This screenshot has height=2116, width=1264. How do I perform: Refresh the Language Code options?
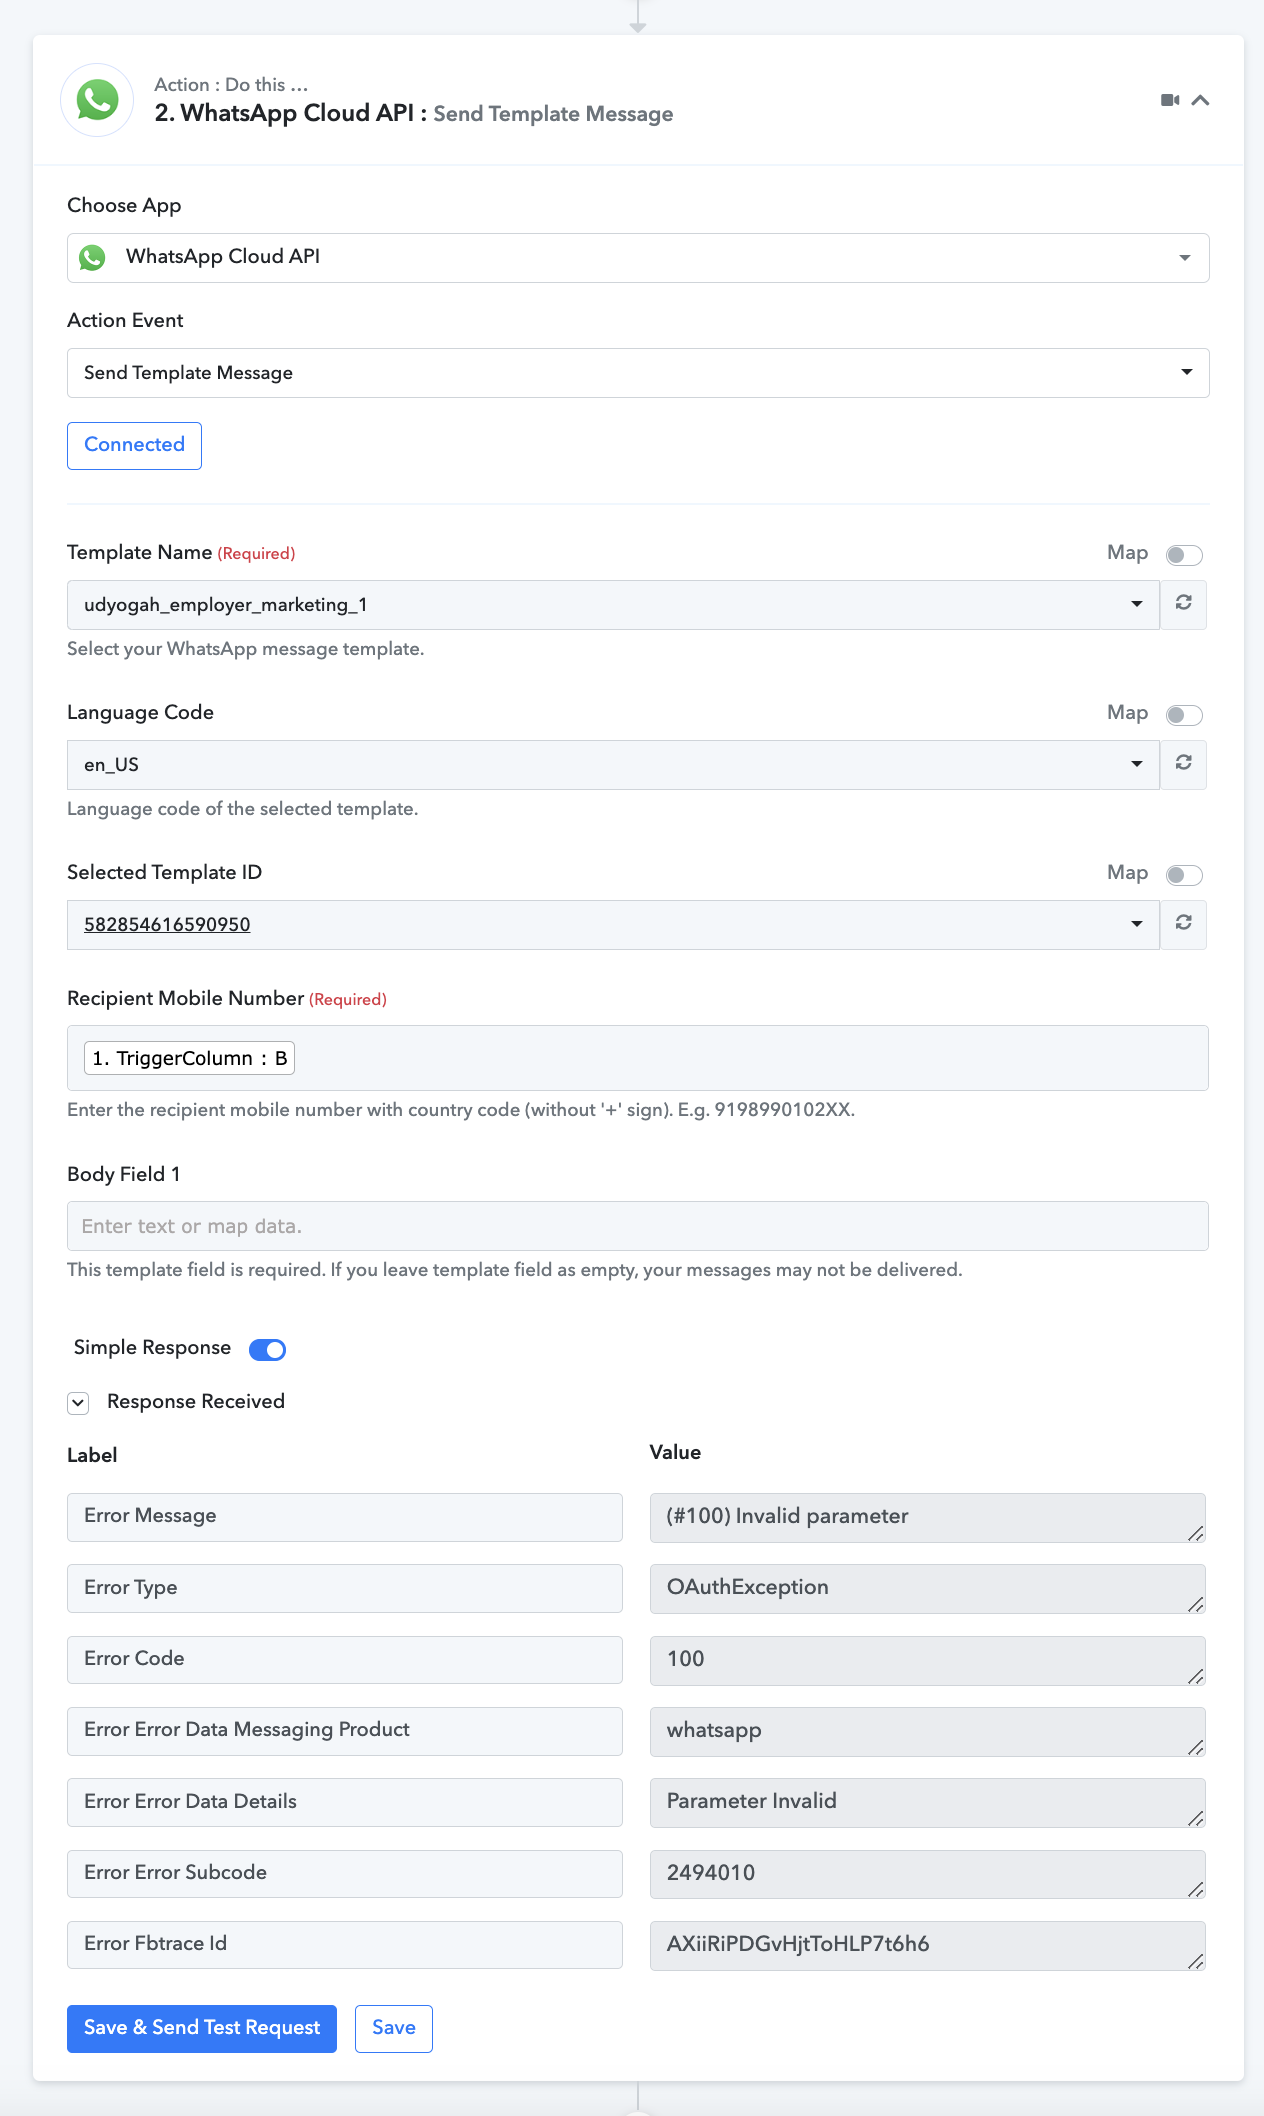tap(1184, 764)
